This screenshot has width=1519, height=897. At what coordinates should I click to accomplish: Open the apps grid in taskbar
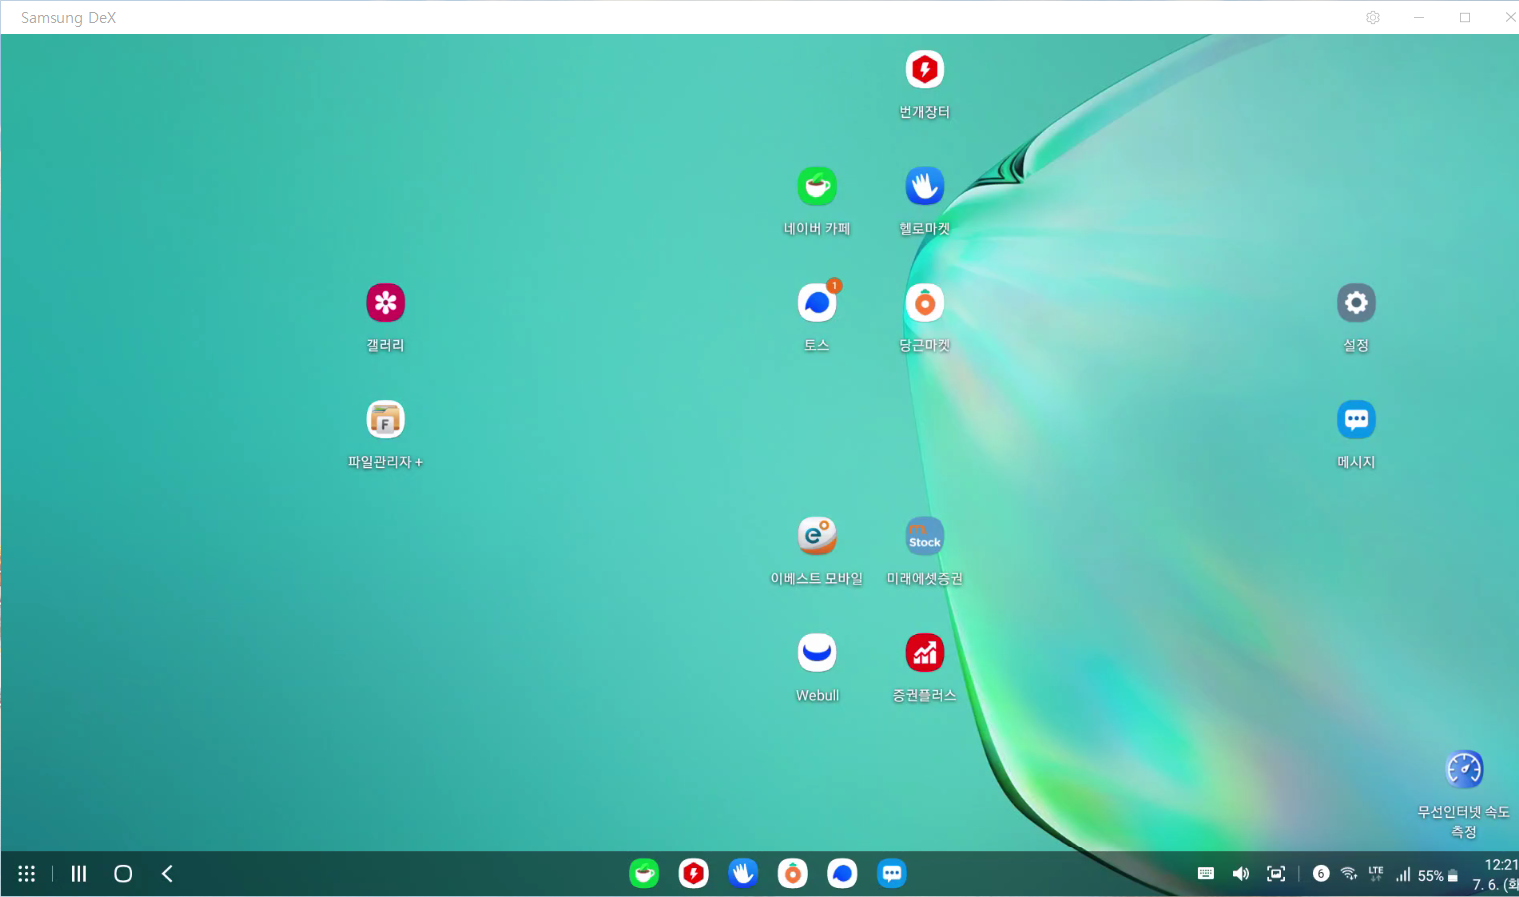tap(27, 874)
